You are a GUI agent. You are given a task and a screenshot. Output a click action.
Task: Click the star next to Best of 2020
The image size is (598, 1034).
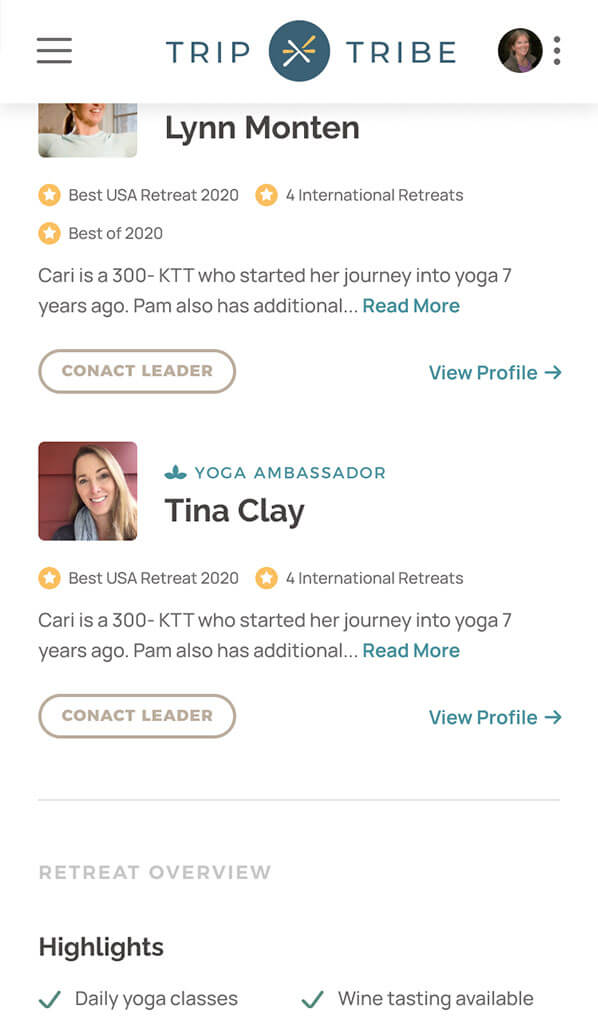(x=49, y=233)
